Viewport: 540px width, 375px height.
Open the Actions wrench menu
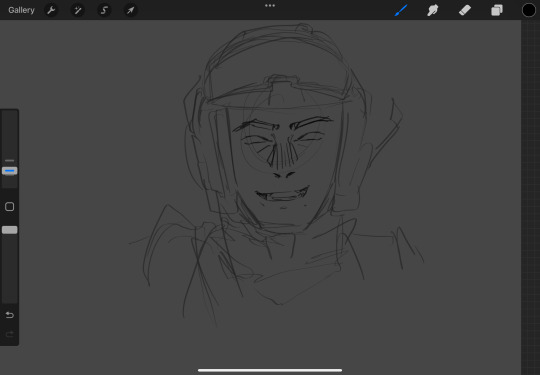pyautogui.click(x=51, y=10)
